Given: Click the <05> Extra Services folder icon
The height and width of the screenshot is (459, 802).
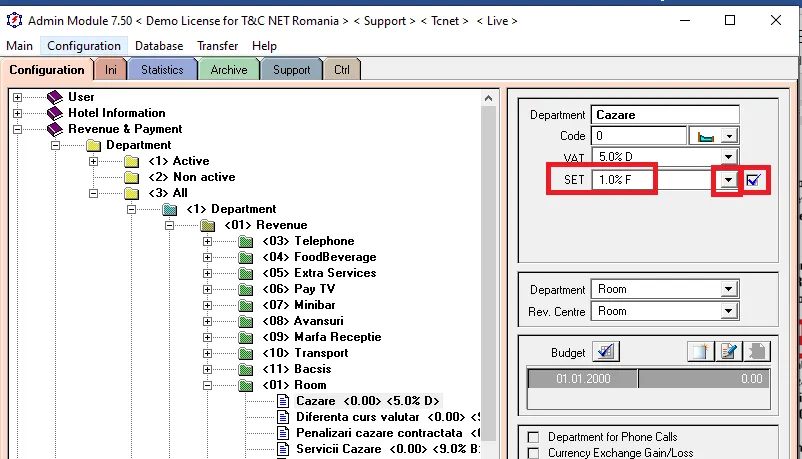Looking at the screenshot, I should [x=246, y=273].
